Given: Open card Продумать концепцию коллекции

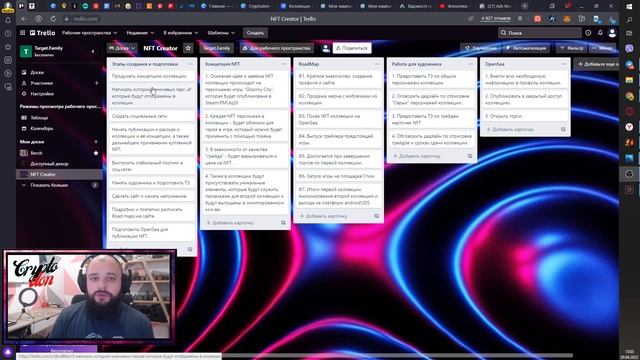Looking at the screenshot, I should click(152, 76).
